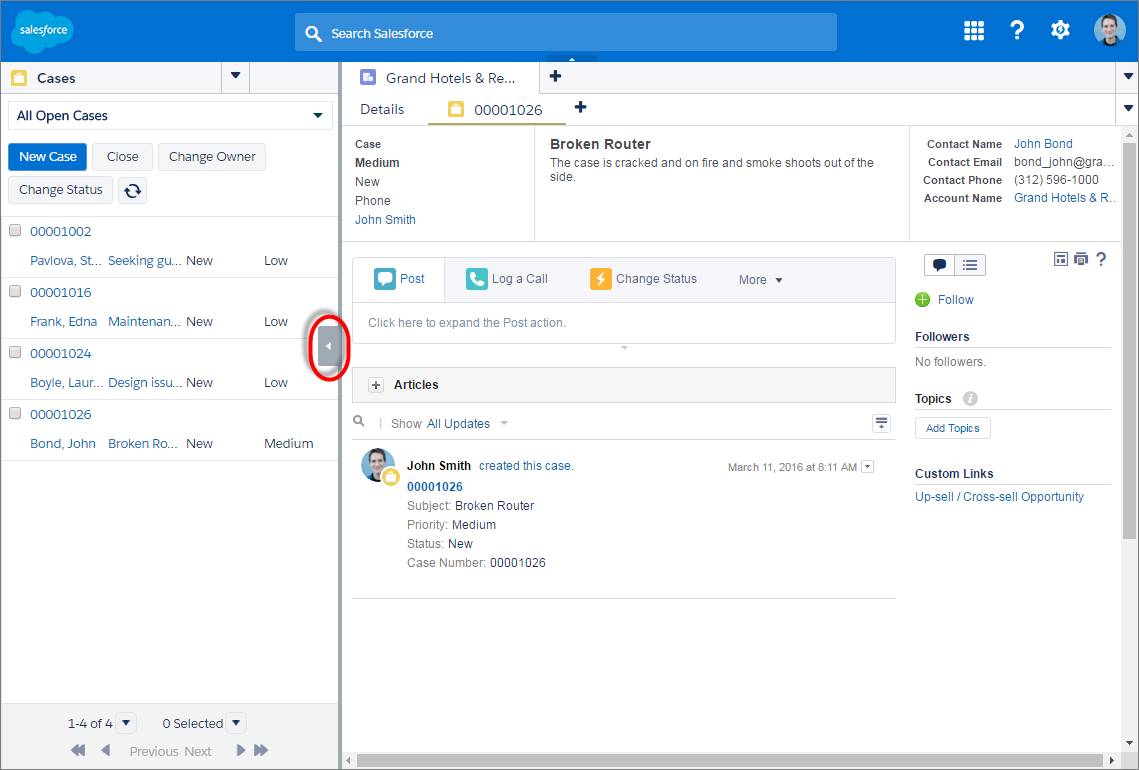Image resolution: width=1139 pixels, height=770 pixels.
Task: Click the green Follow plus icon
Action: point(923,299)
